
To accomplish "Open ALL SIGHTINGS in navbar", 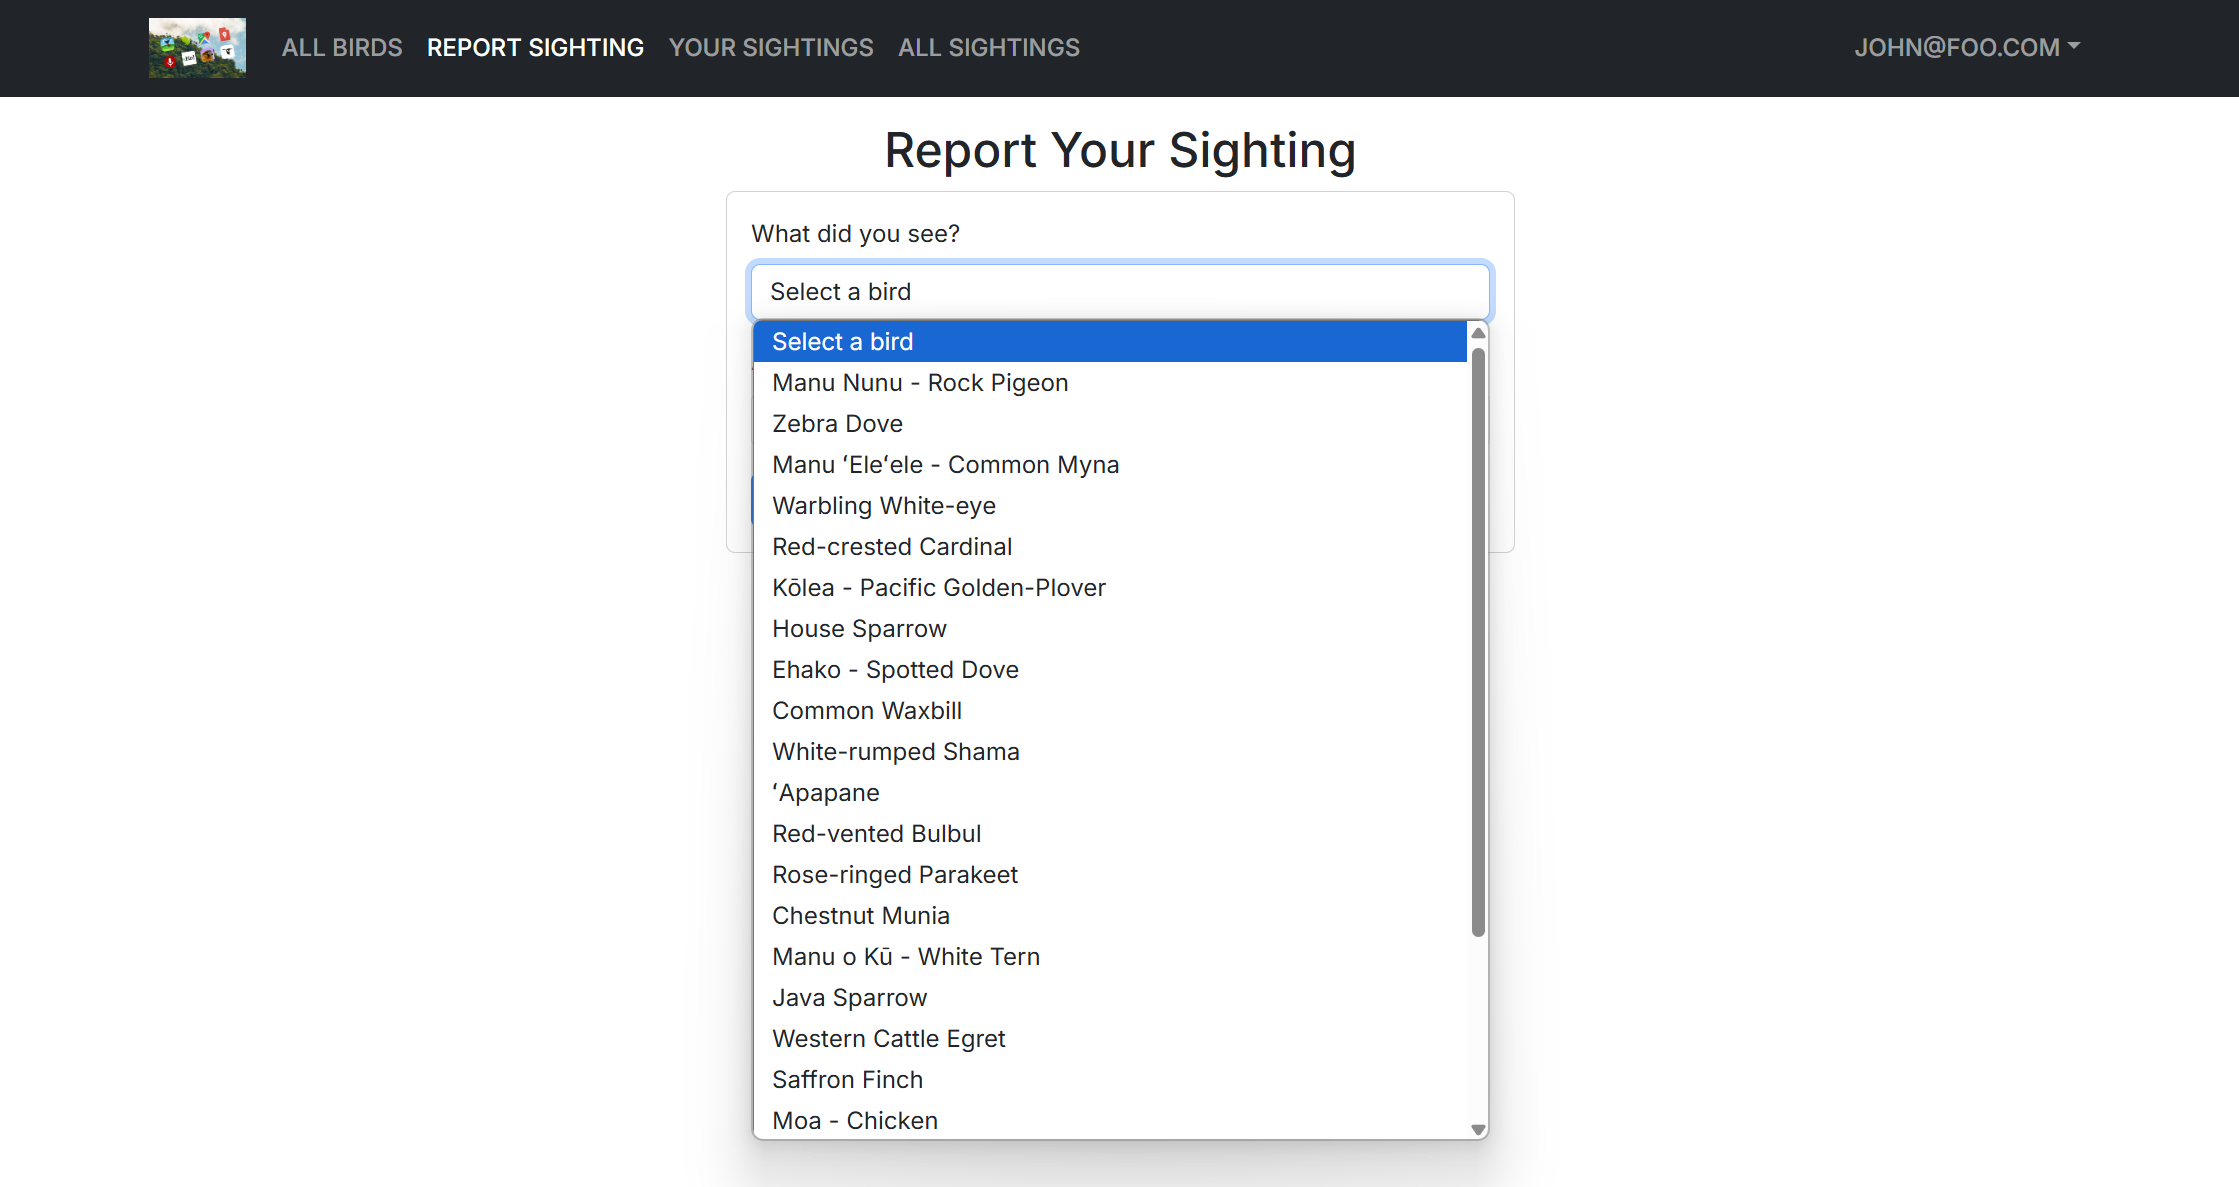I will coord(988,47).
